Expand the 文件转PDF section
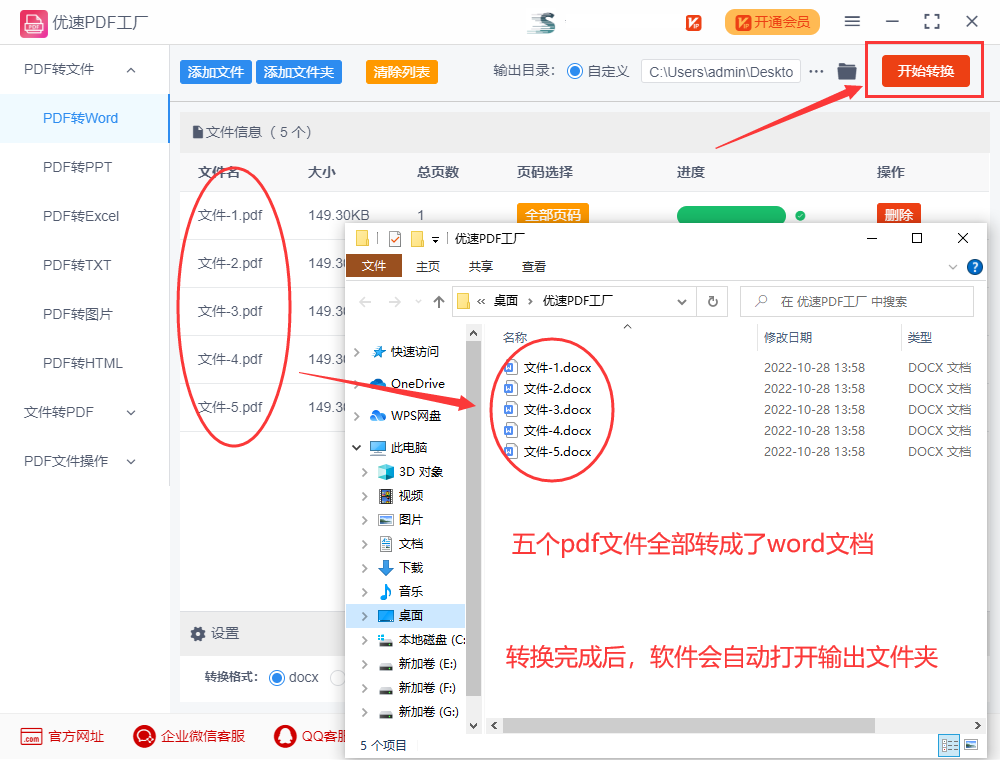The width and height of the screenshot is (1000, 760). pyautogui.click(x=131, y=413)
